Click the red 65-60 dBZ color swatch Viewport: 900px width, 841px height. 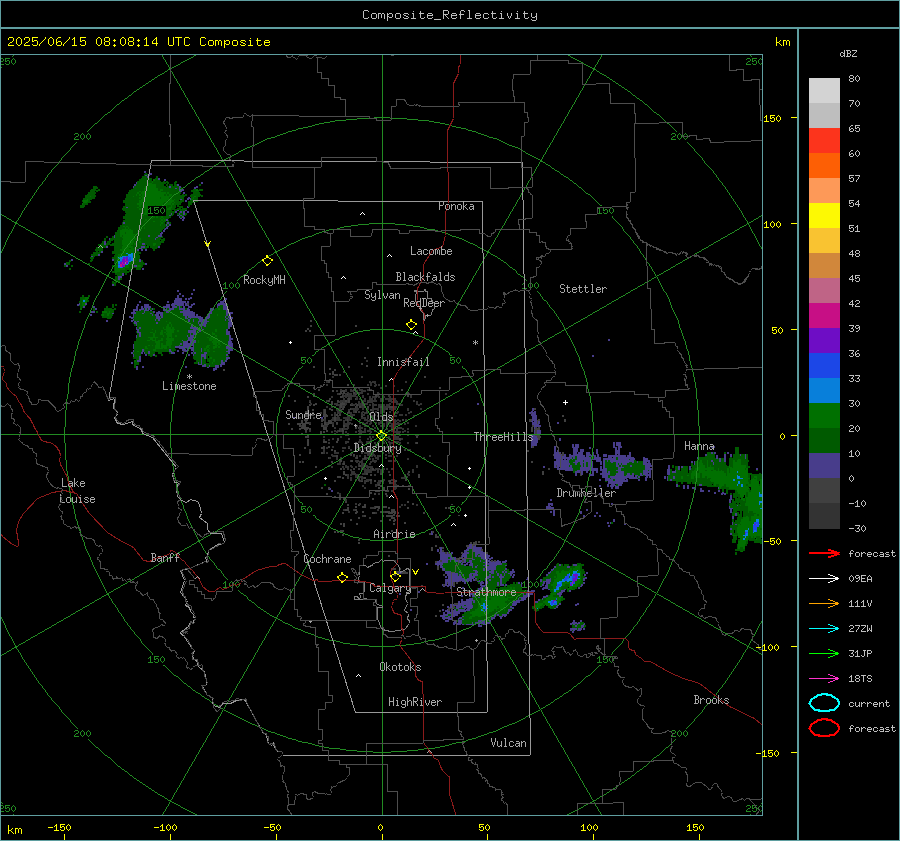824,141
